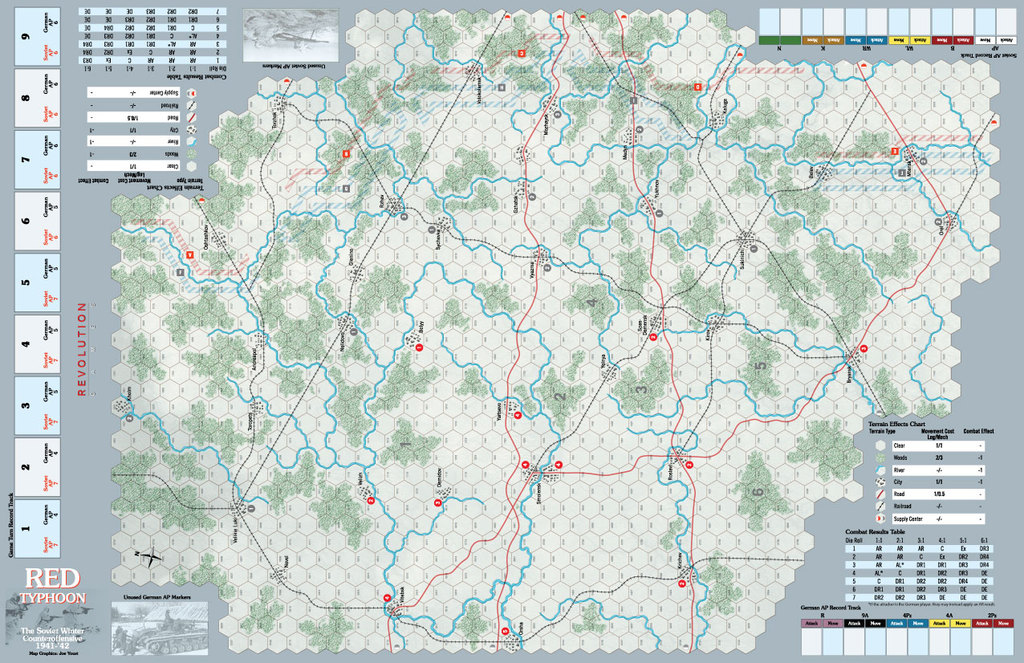Select turn 4 box on Game Turn Record Track
This screenshot has width=1024, height=663.
tap(38, 344)
